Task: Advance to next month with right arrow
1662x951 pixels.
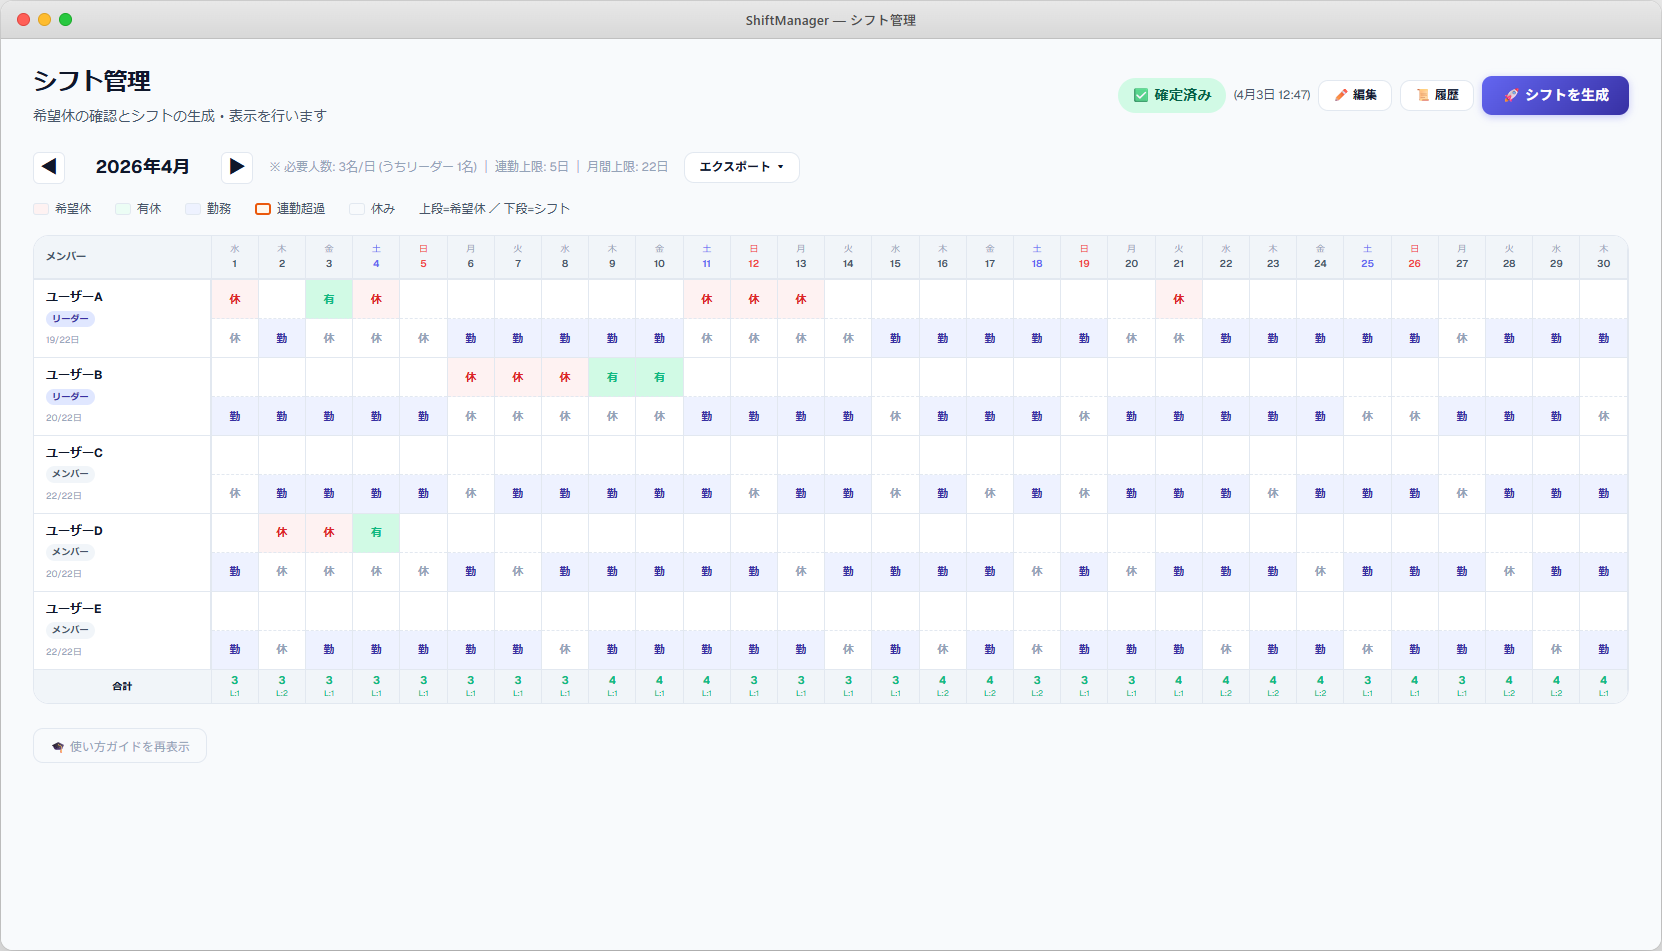Action: point(236,167)
